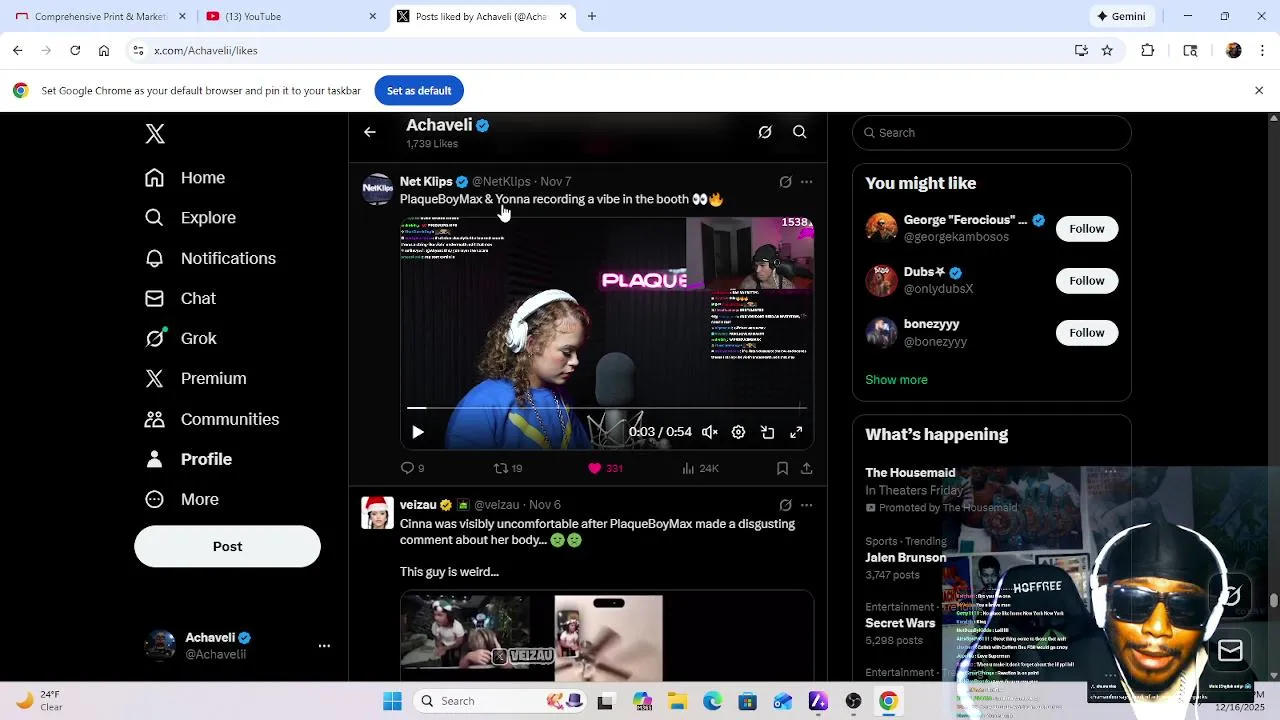Go to browser home page

104,50
